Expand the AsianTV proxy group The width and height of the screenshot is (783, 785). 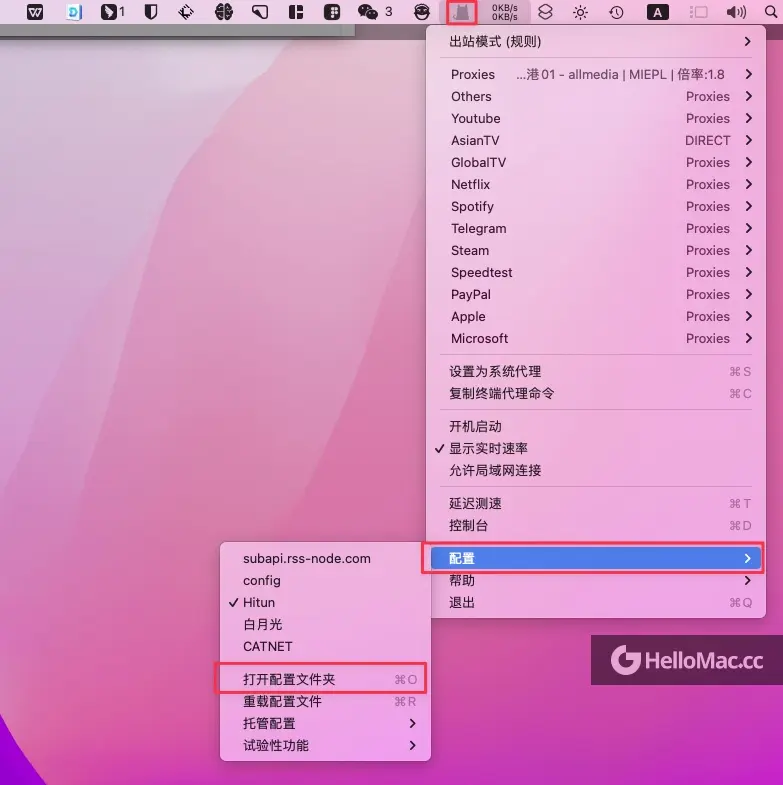(596, 141)
